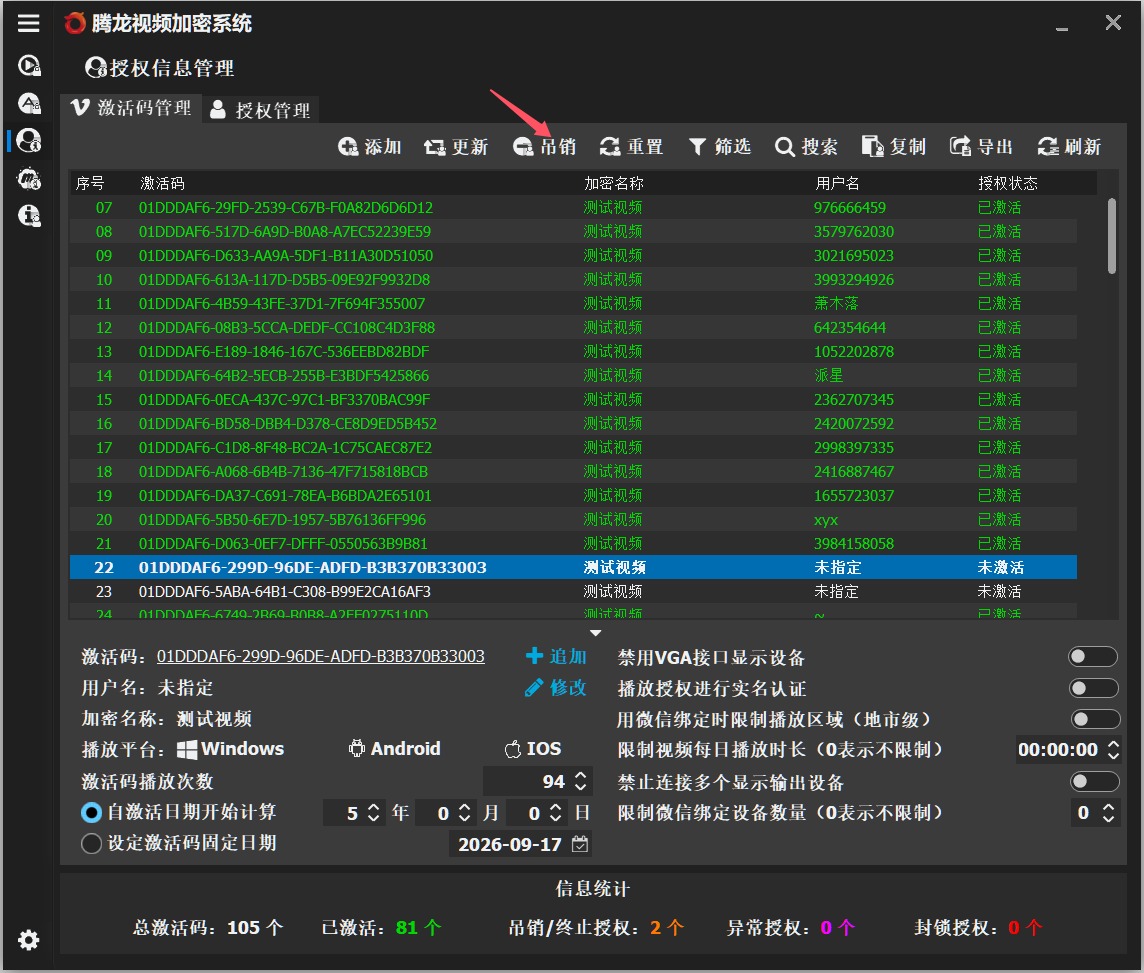
Task: Click 复制 to copy the activation code
Action: click(x=894, y=147)
